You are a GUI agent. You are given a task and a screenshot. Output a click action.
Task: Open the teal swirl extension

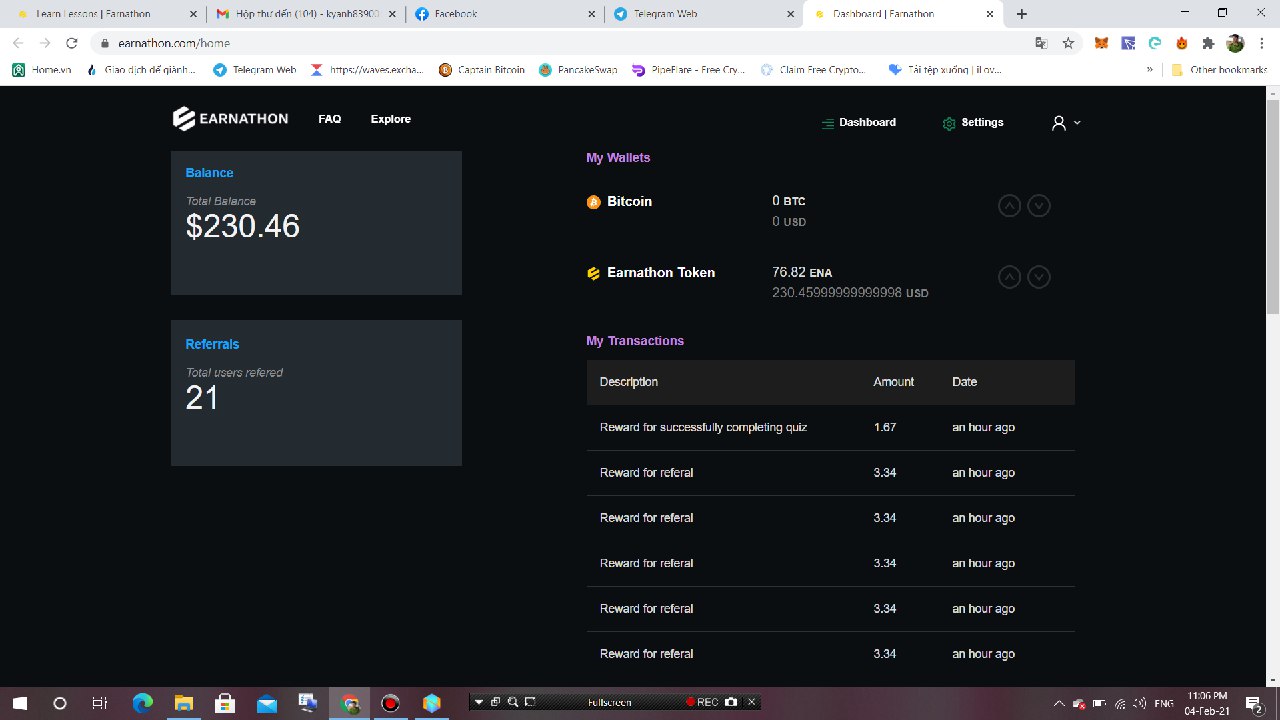click(x=1155, y=43)
